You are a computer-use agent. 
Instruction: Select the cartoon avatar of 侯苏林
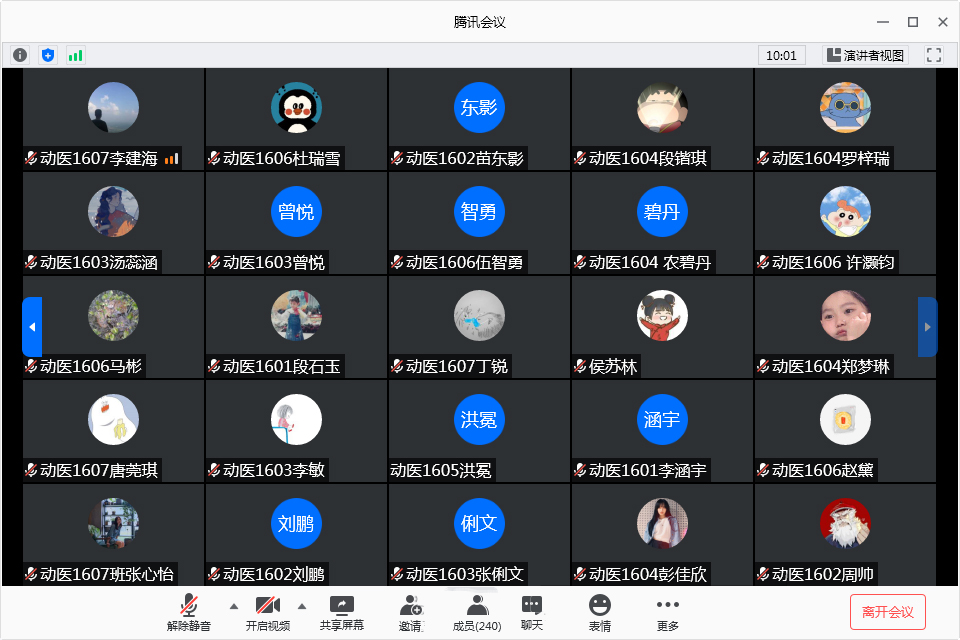(662, 315)
